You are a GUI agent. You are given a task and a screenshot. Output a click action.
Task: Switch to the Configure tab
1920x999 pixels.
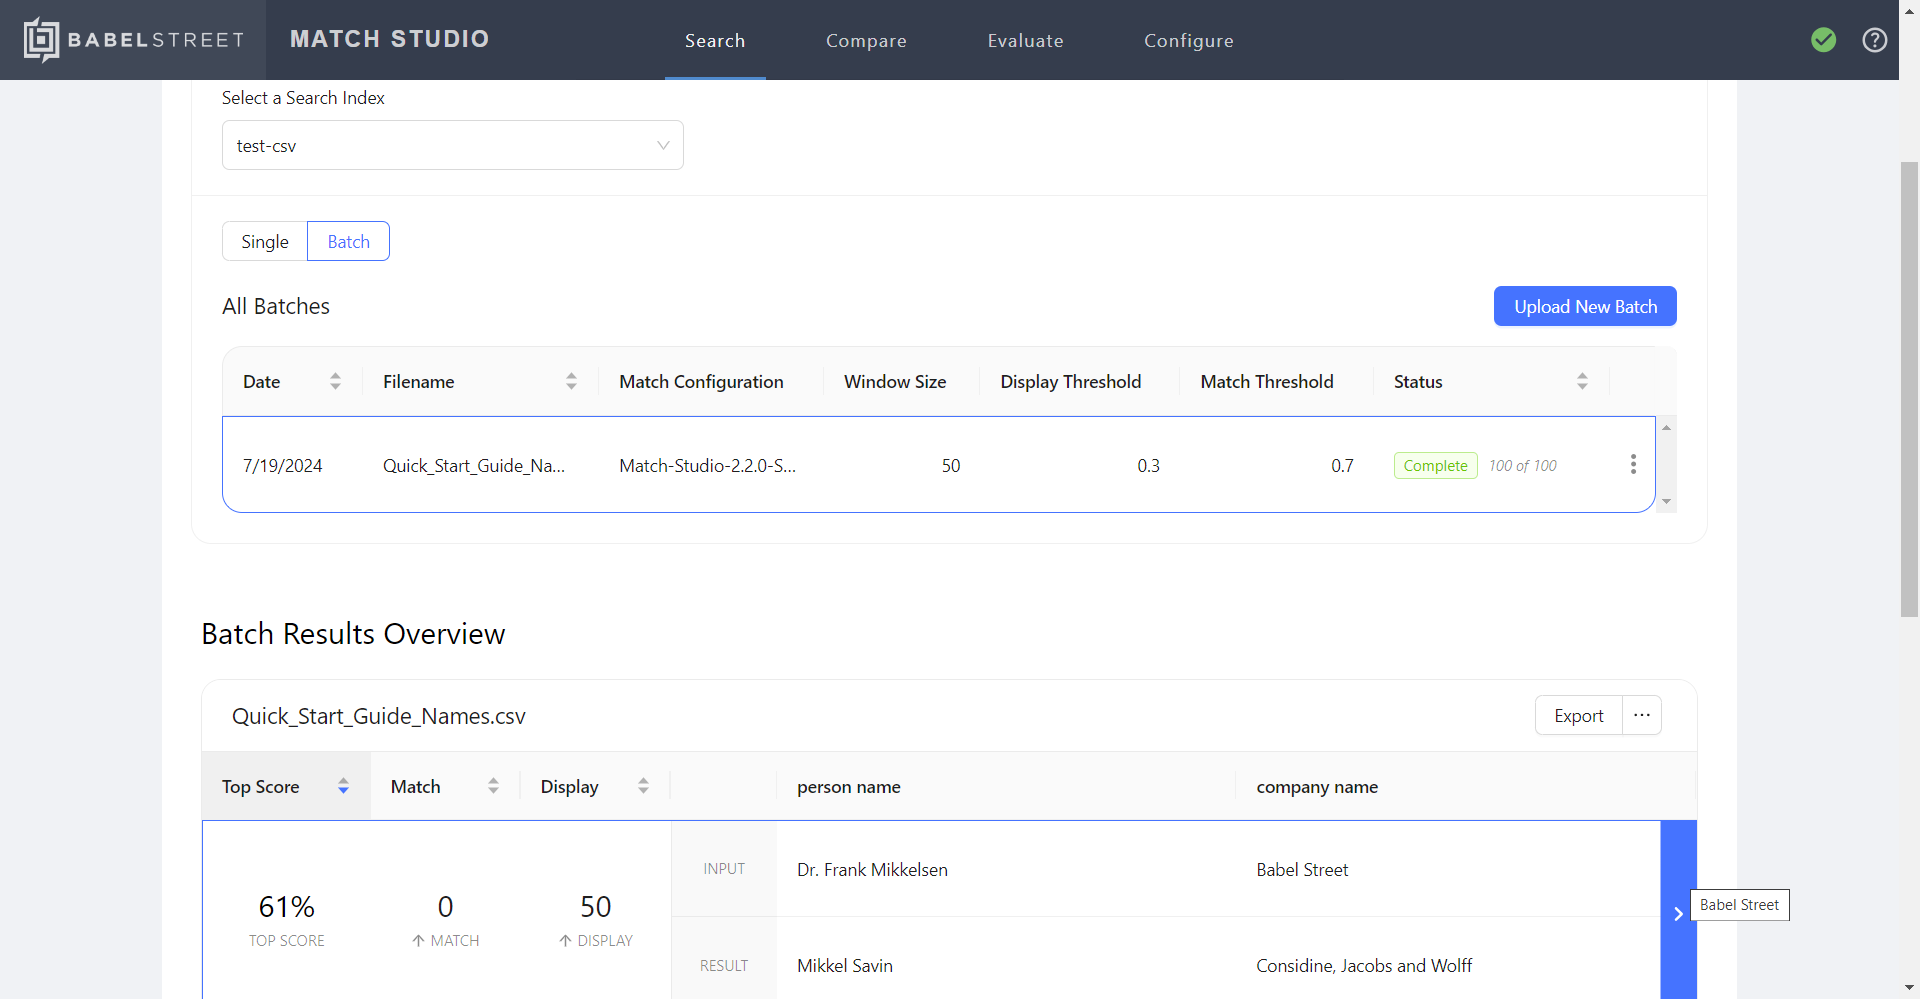click(1189, 41)
